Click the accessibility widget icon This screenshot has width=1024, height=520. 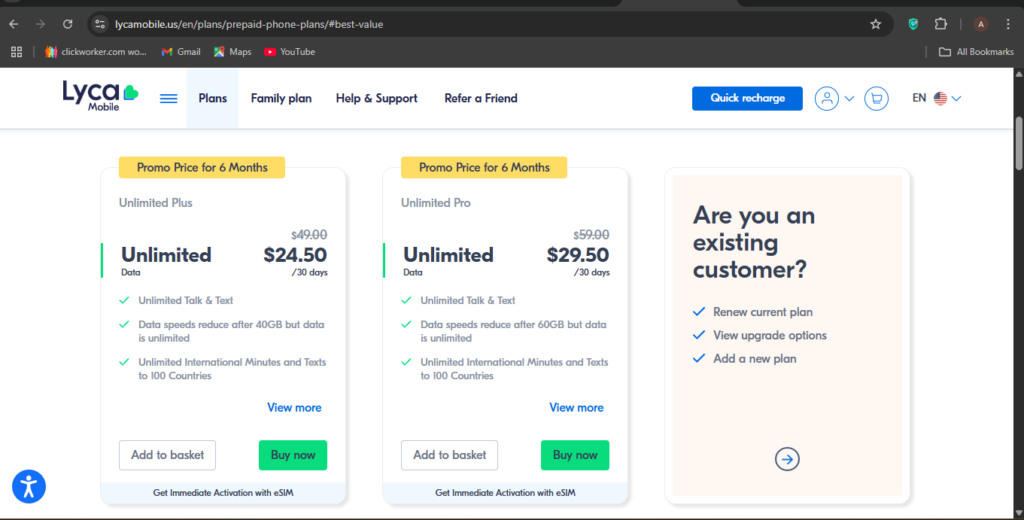29,486
